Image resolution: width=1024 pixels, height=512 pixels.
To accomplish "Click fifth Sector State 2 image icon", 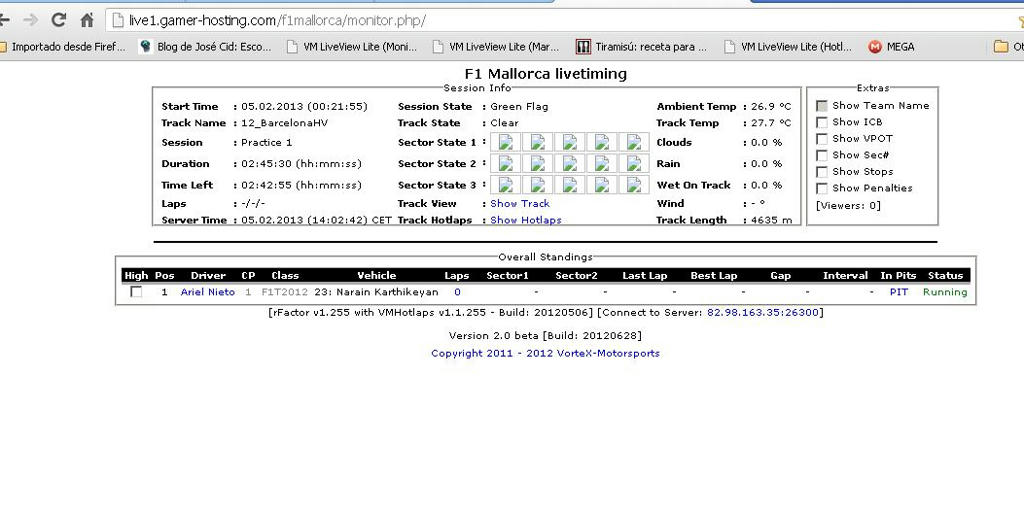I will tap(633, 163).
